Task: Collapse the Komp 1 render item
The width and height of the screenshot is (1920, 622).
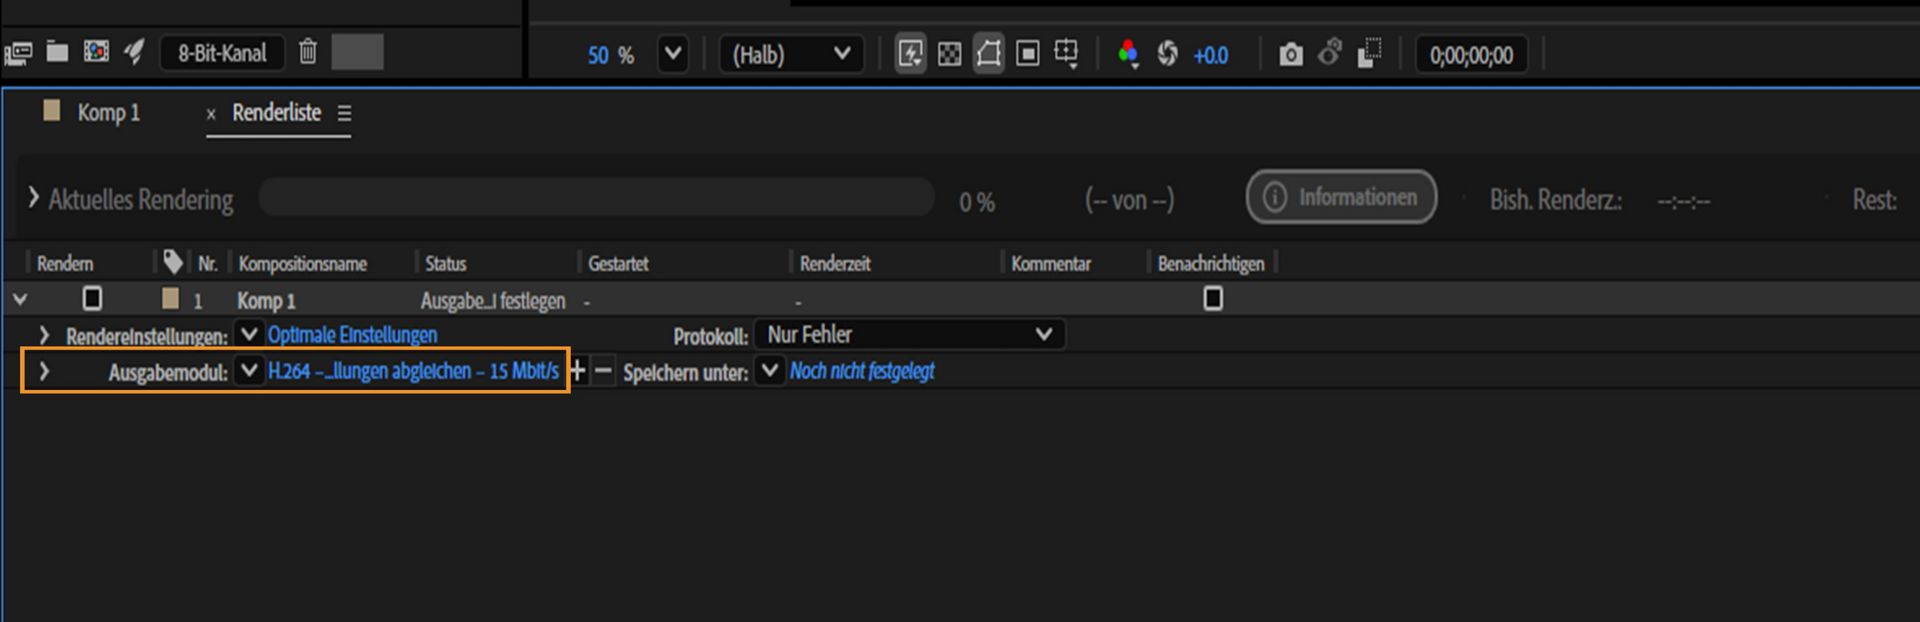Action: coord(20,298)
